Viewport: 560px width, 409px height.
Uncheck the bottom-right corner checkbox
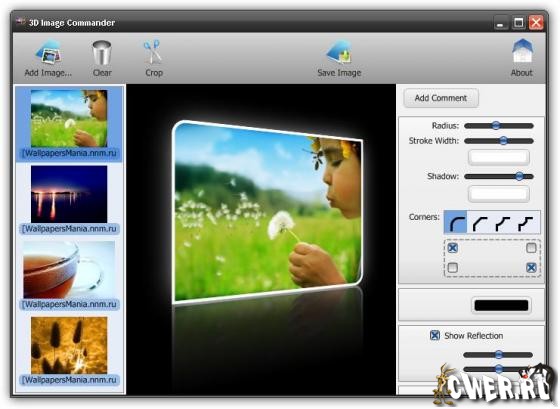(531, 267)
